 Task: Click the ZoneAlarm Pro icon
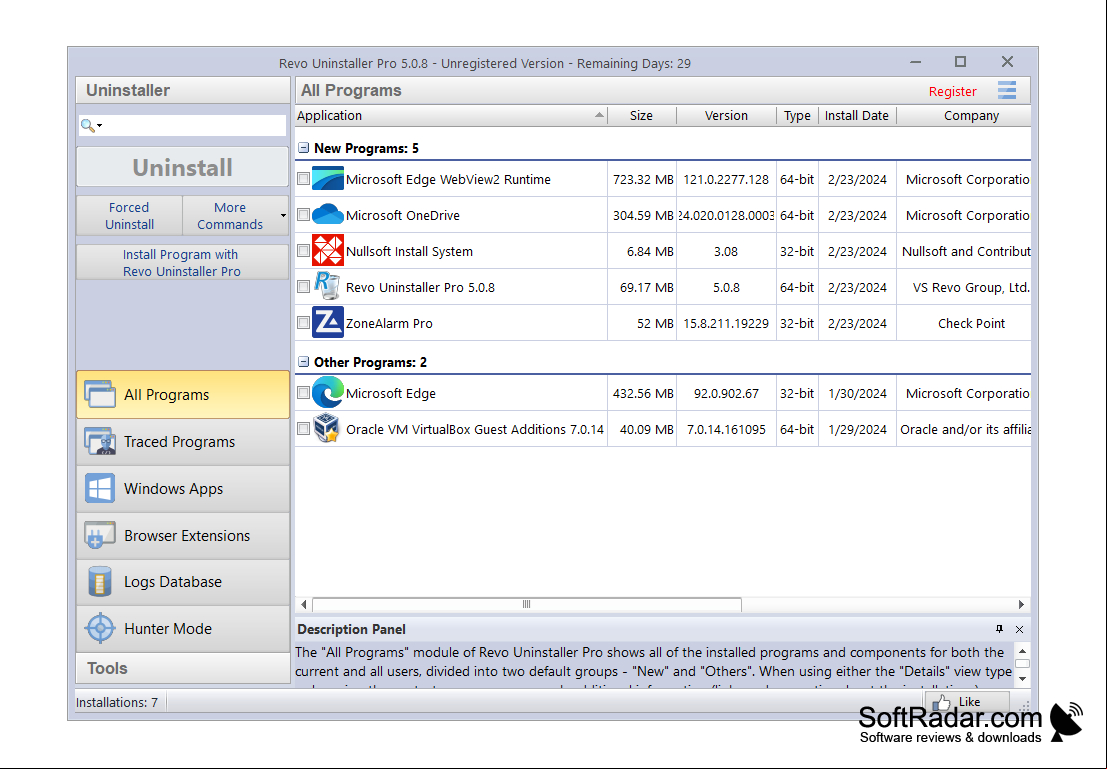tap(328, 323)
